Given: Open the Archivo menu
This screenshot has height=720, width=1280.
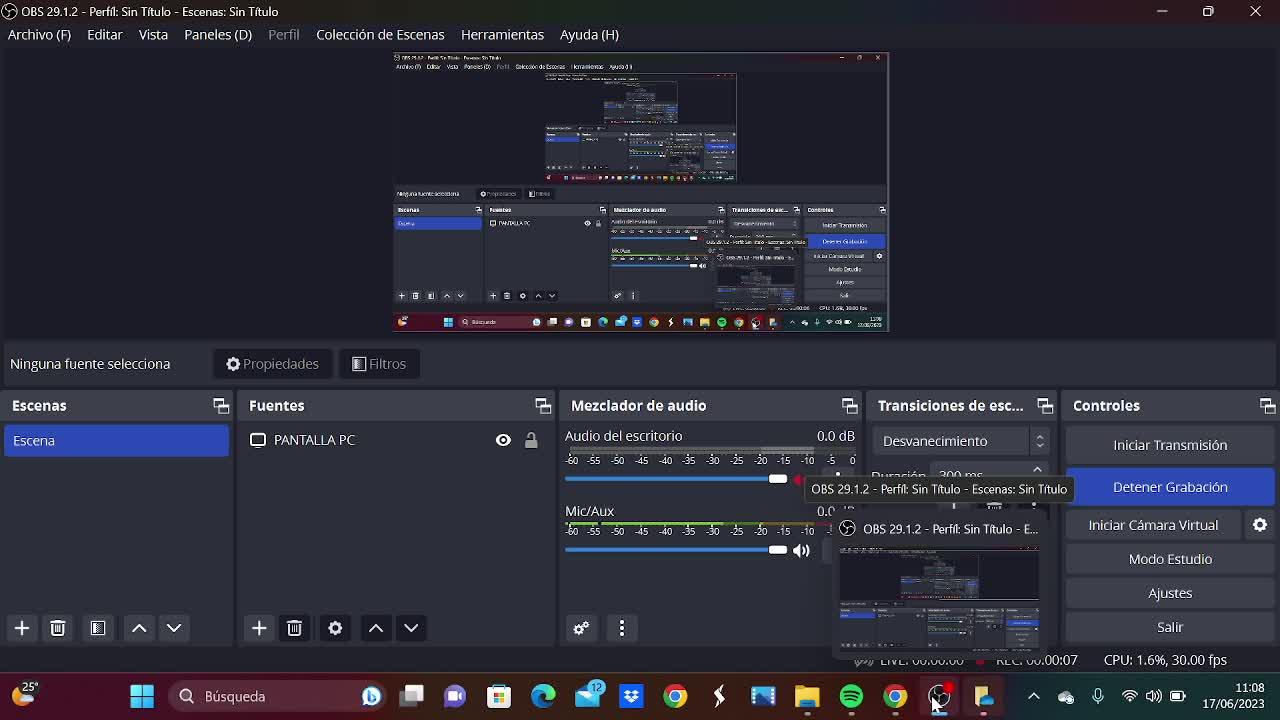Looking at the screenshot, I should (39, 34).
